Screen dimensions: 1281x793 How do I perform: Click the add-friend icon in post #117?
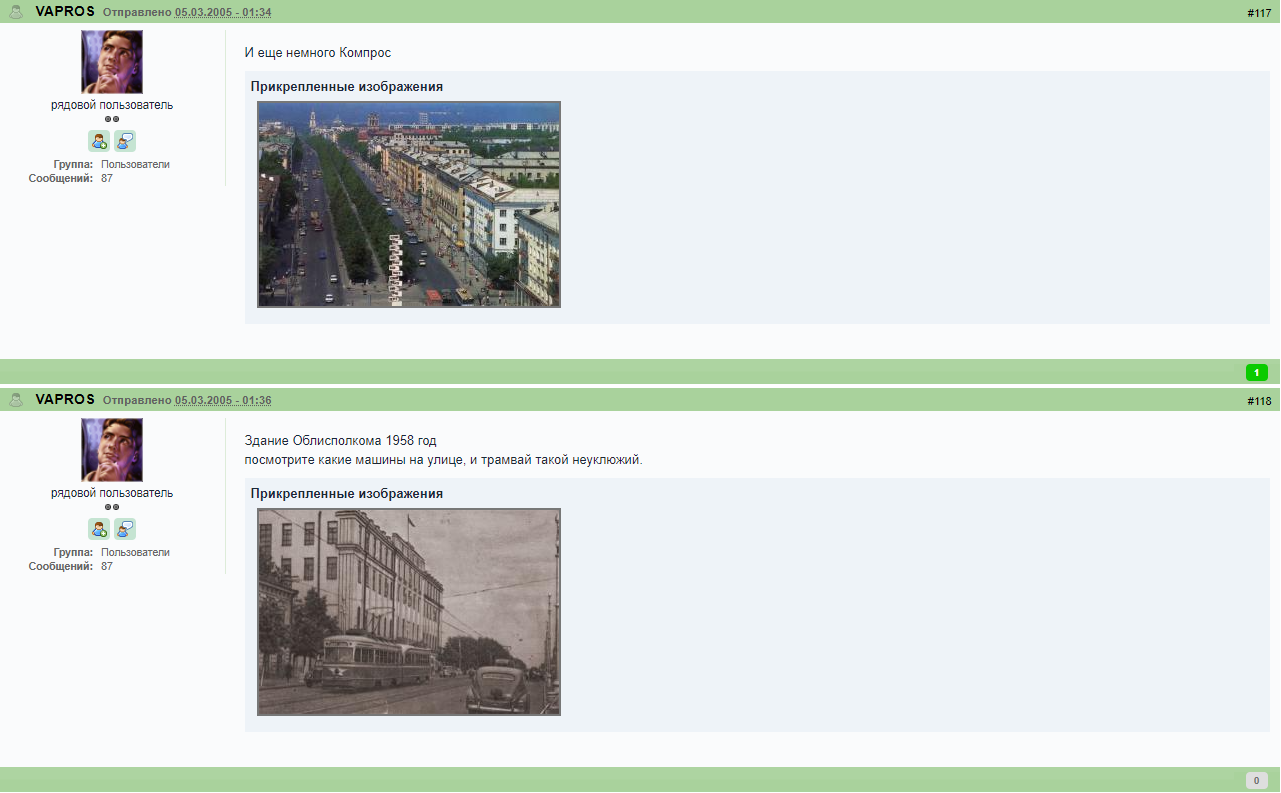(99, 141)
